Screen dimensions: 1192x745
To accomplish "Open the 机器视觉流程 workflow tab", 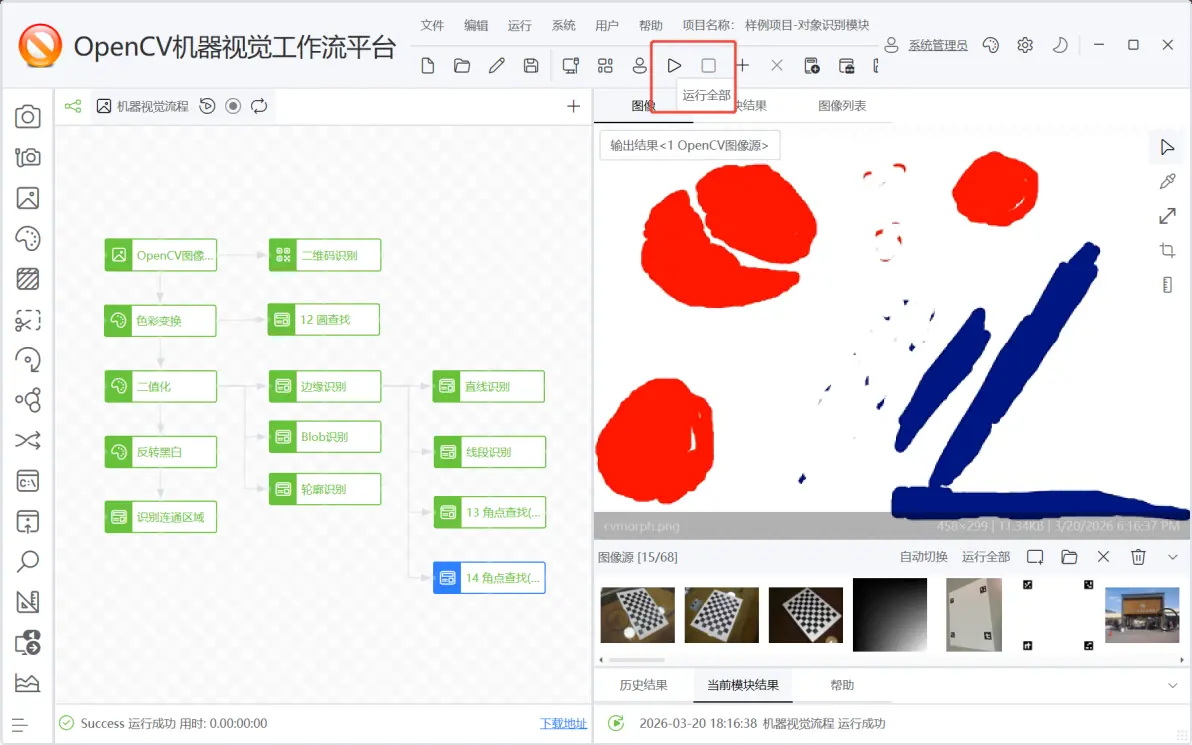I will pos(142,106).
